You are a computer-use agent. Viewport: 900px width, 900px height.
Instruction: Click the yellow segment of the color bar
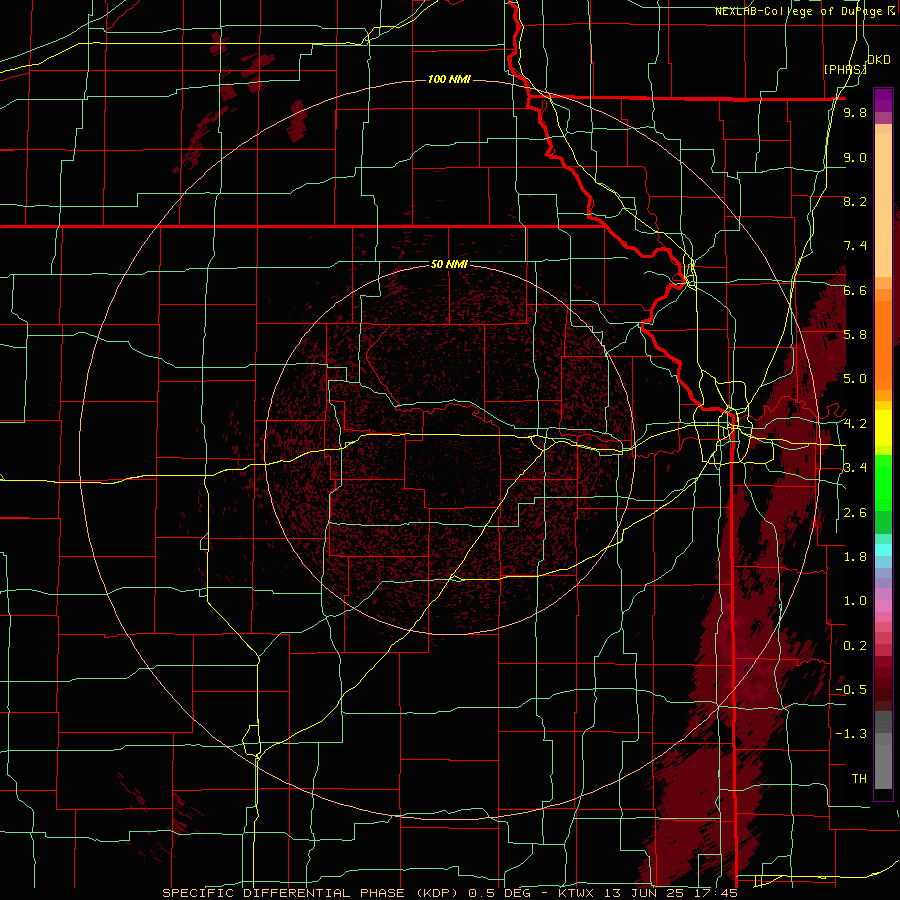point(883,428)
